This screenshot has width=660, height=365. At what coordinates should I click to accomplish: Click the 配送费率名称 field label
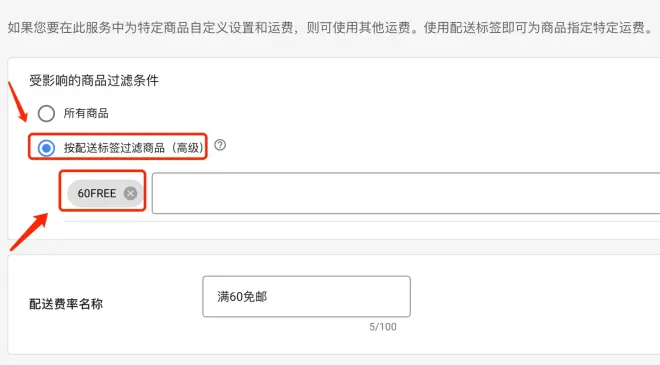tap(66, 304)
